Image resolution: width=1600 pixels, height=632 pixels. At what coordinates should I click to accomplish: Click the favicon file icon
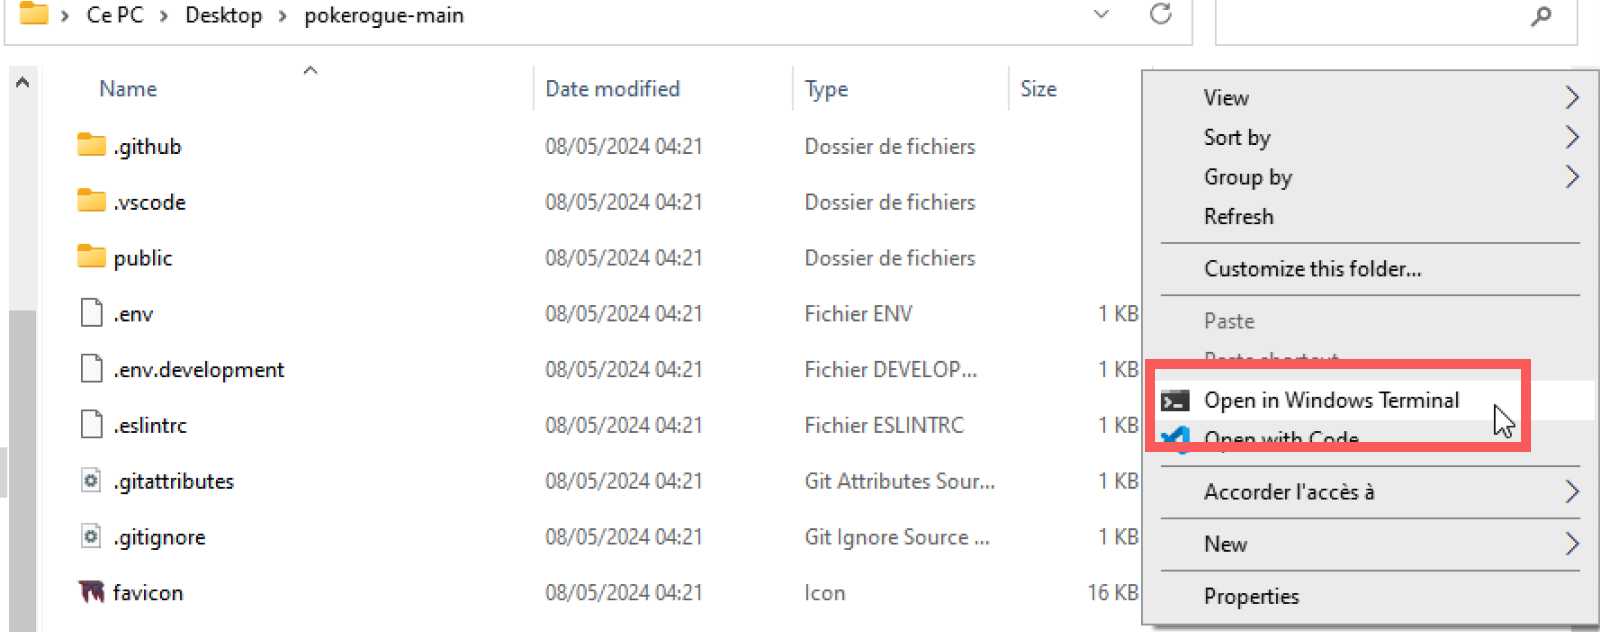[91, 592]
